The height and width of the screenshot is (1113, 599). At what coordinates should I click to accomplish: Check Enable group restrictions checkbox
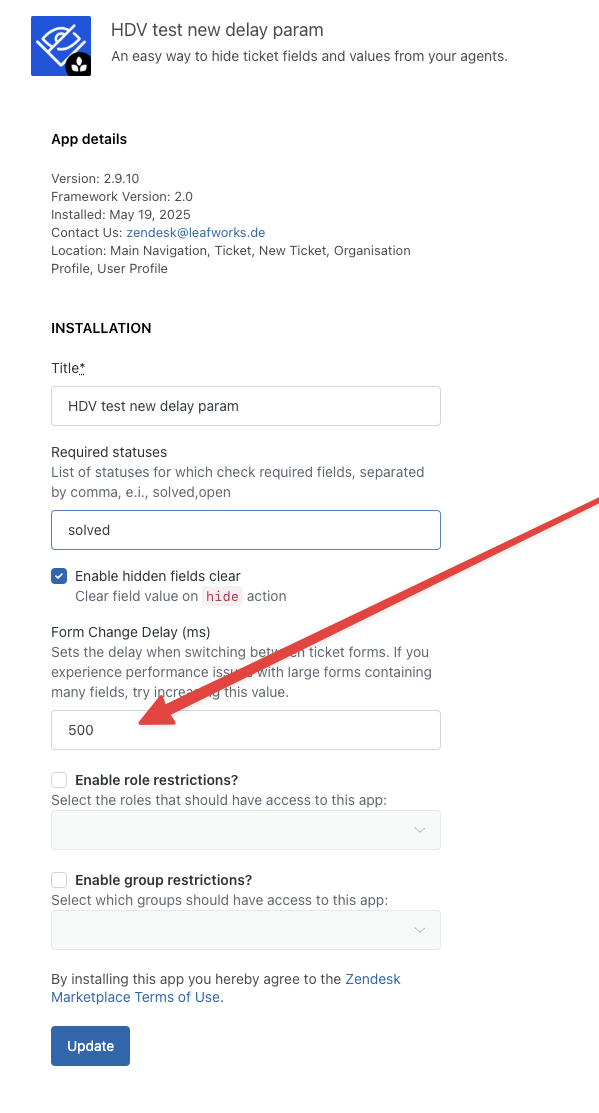59,880
